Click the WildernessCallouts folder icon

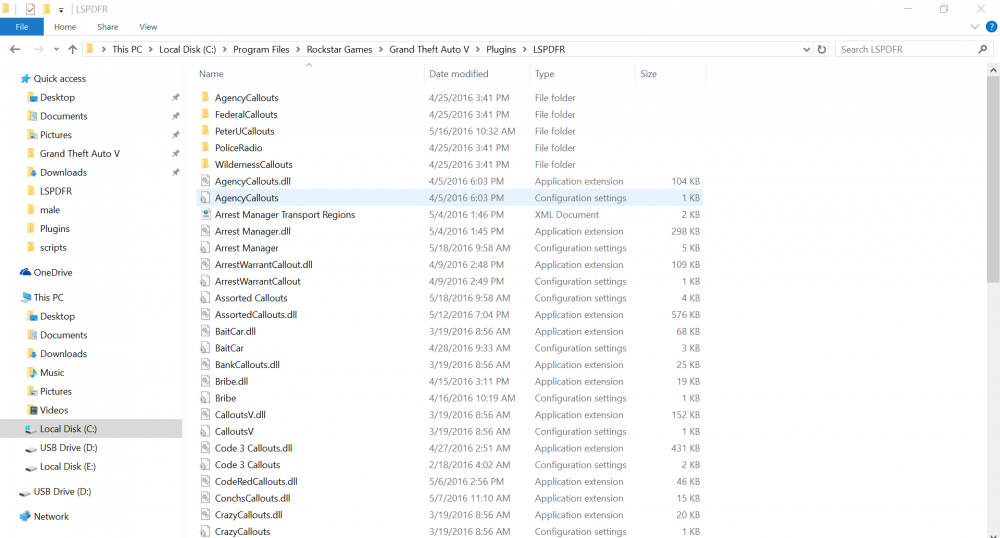[x=205, y=164]
